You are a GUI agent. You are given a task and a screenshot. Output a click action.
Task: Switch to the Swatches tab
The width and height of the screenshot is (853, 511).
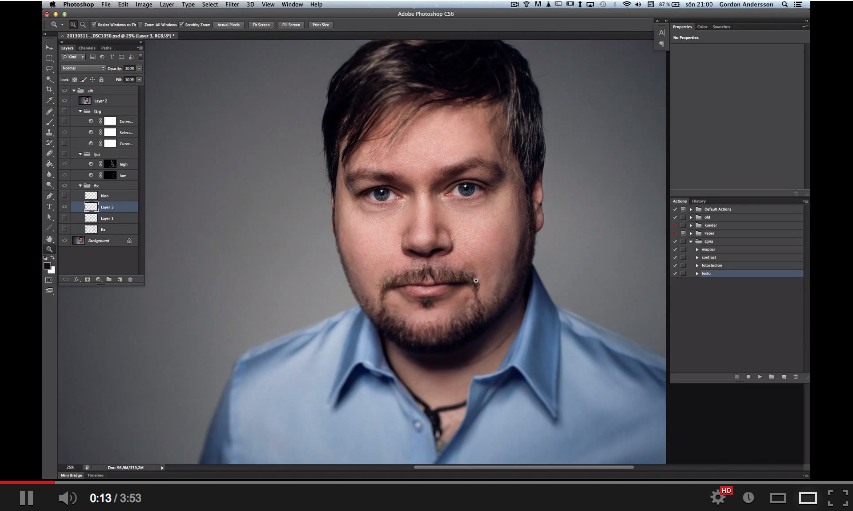pos(721,26)
